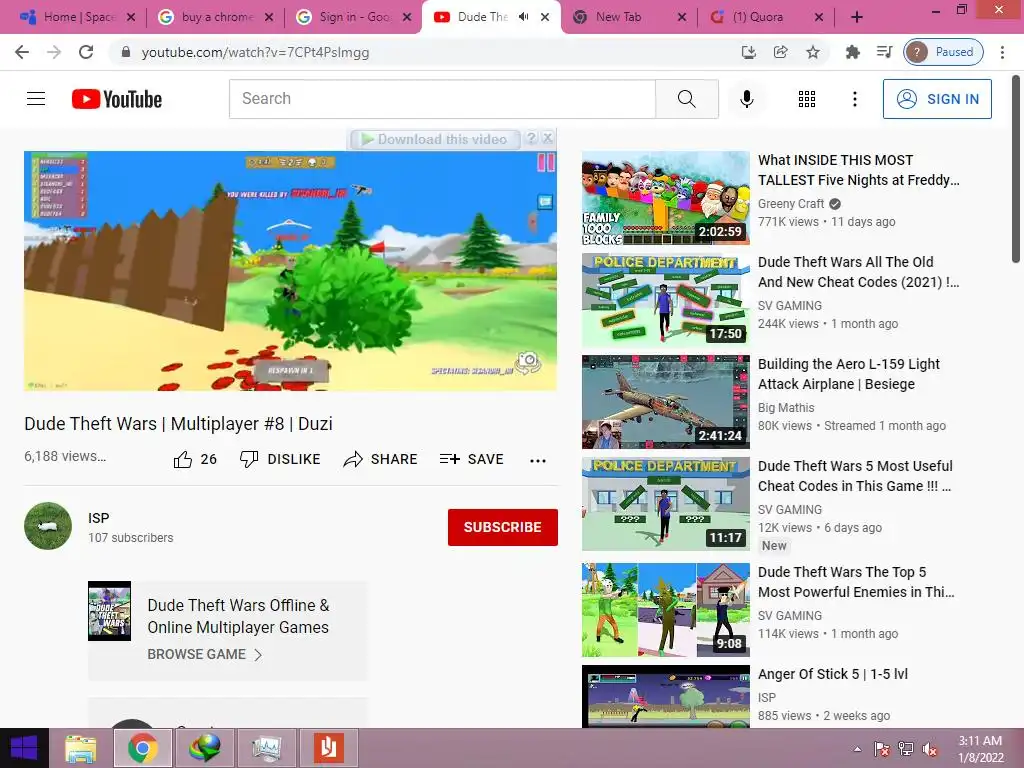Open the help question mark on download bar
The image size is (1024, 768).
click(x=532, y=138)
